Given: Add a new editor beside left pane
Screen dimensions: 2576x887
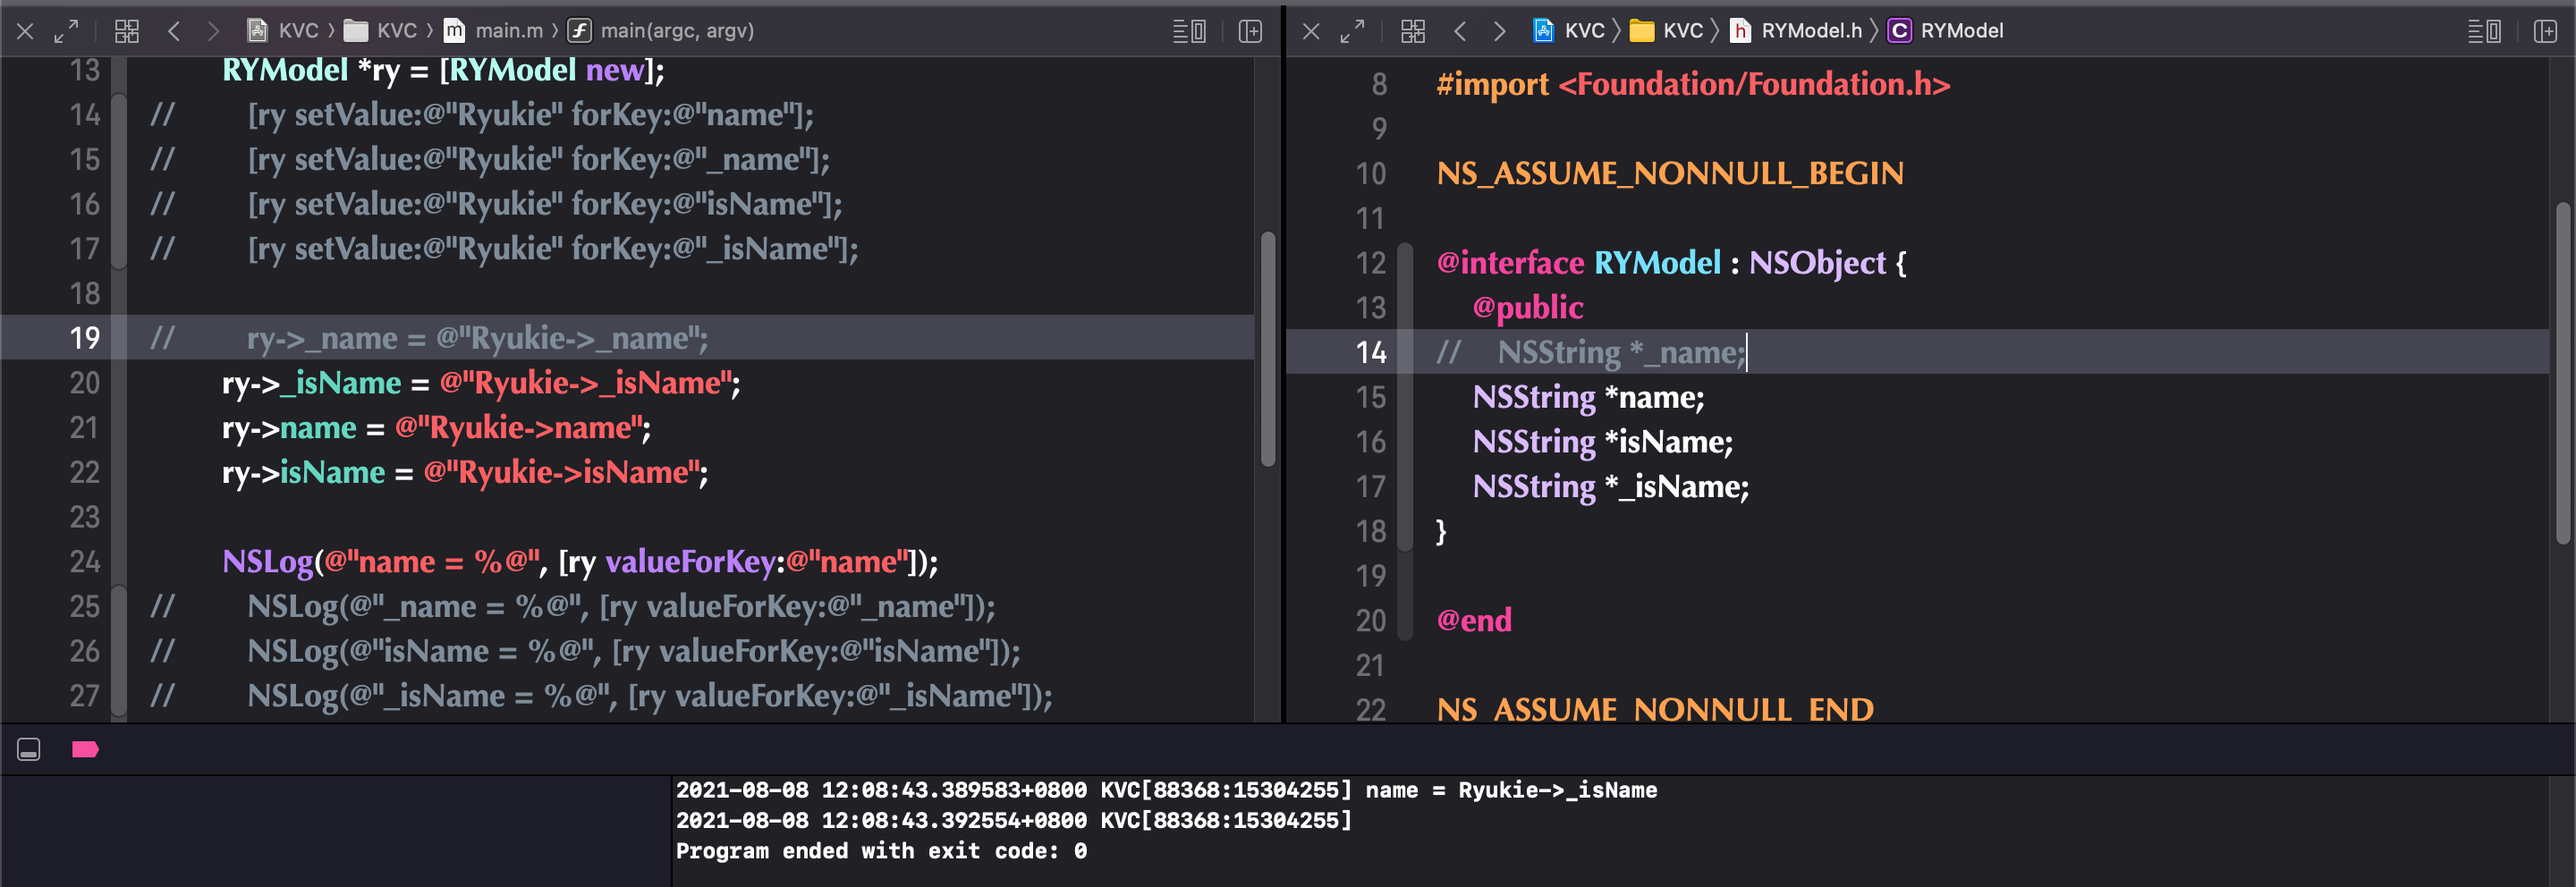Looking at the screenshot, I should [x=1250, y=31].
